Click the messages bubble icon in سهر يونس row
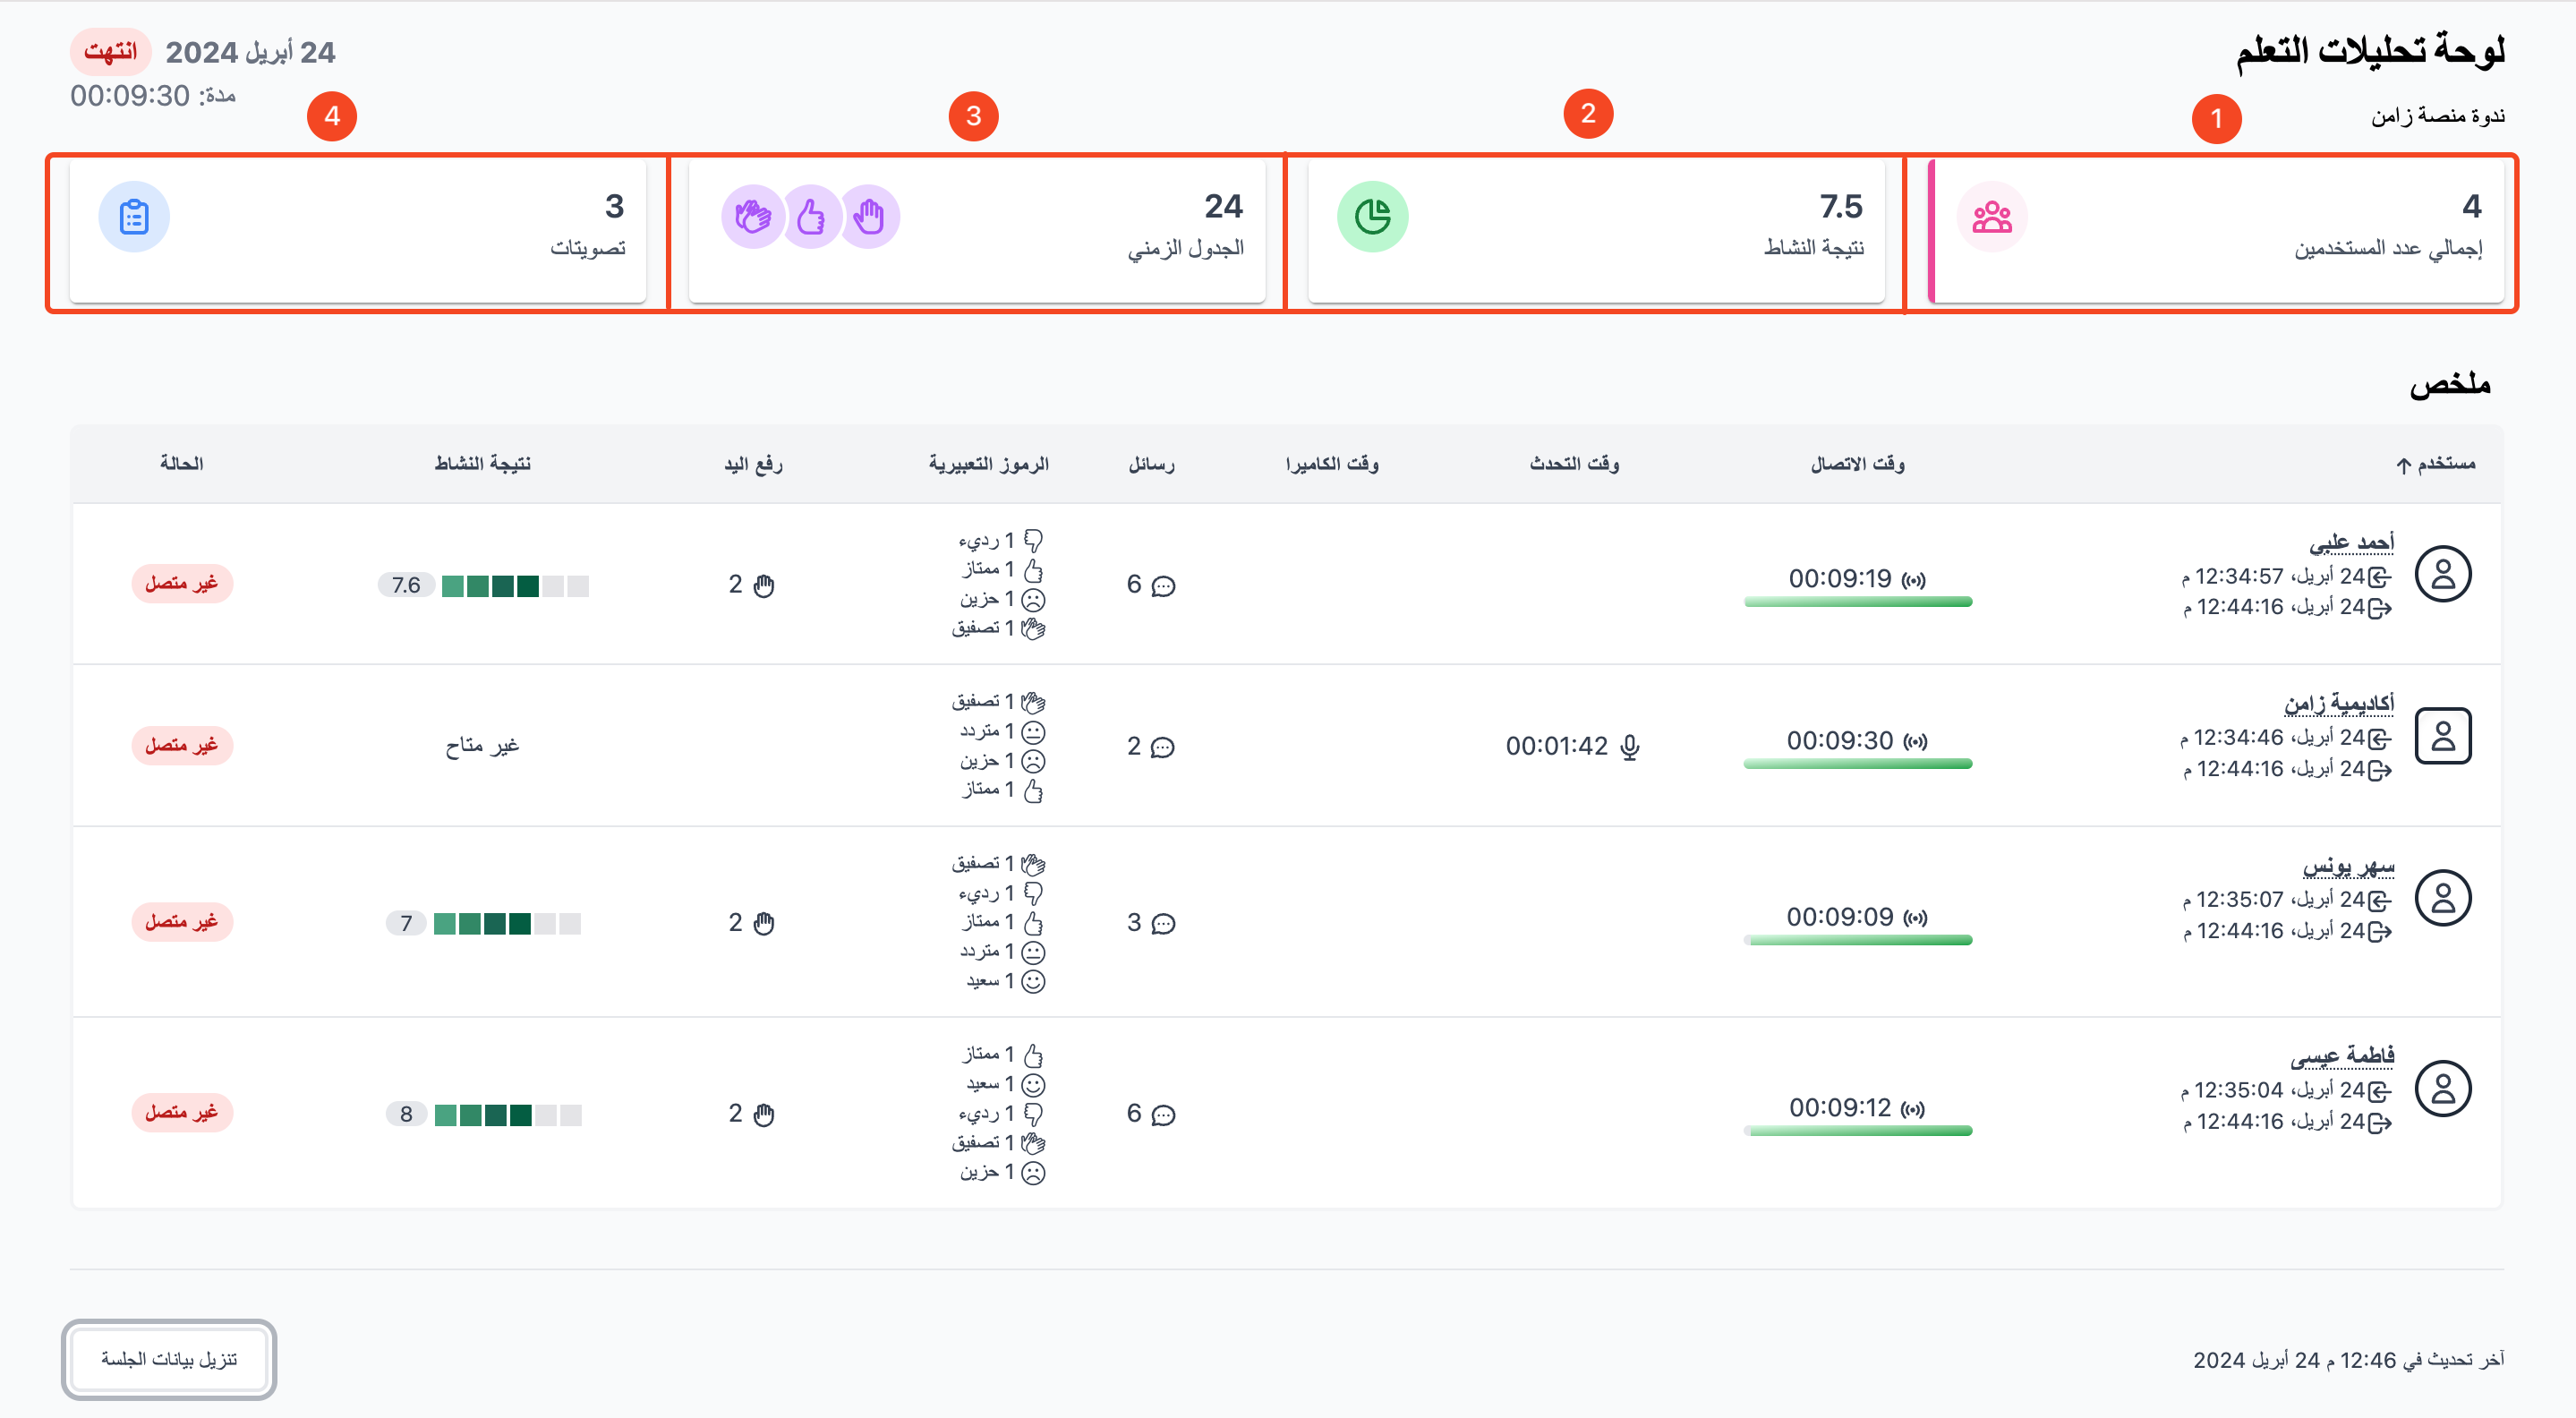The image size is (2576, 1418). (x=1163, y=923)
